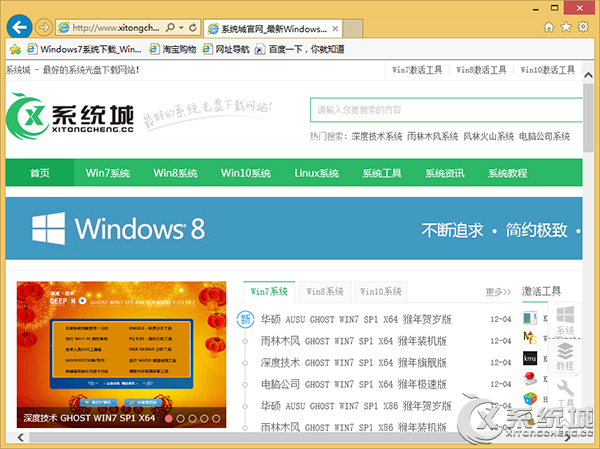
Task: Click the vertical scrollbar thumb
Action: (589, 118)
